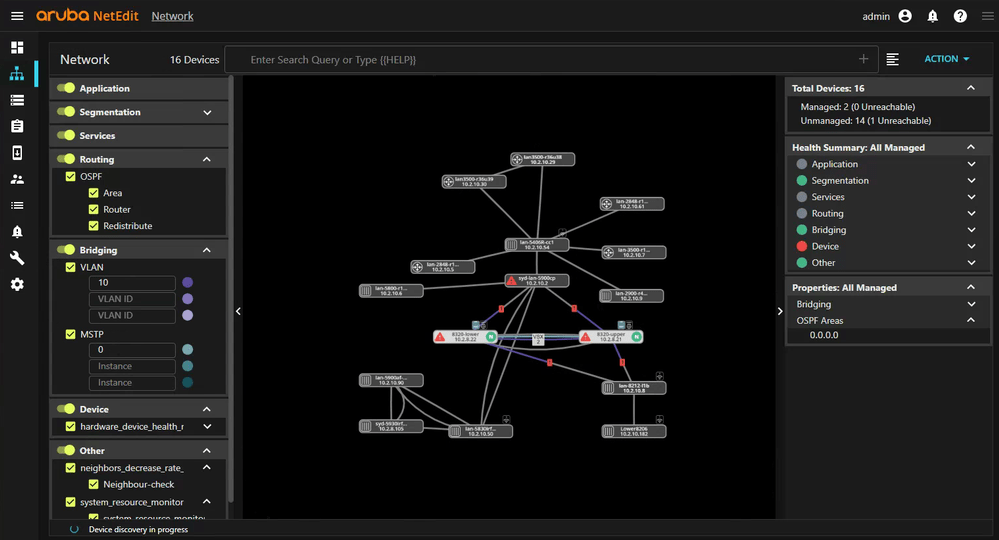This screenshot has height=540, width=999.
Task: Disable the MSTP checkbox
Action: 70,334
